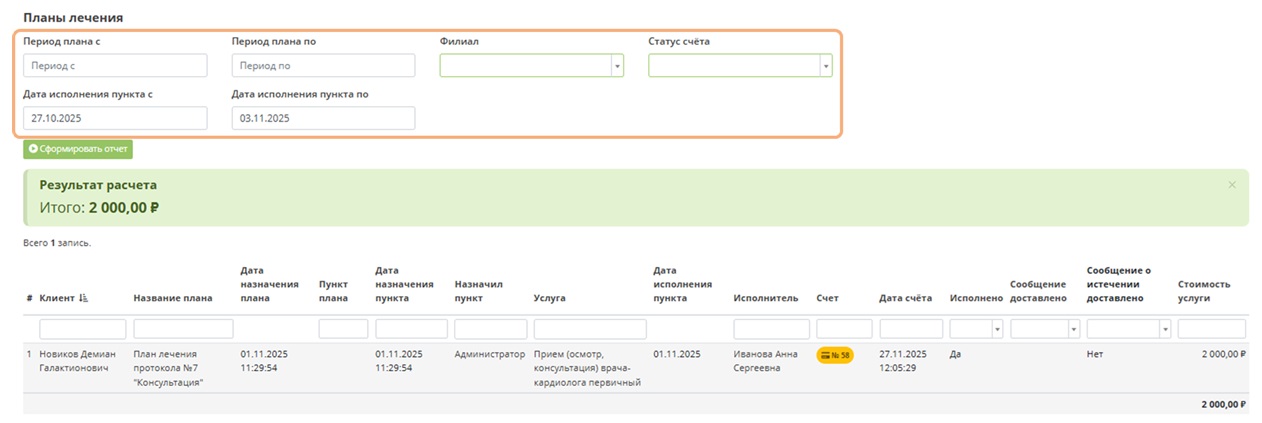Expand the Сообщение об истечении filter dropdown

pos(1128,329)
